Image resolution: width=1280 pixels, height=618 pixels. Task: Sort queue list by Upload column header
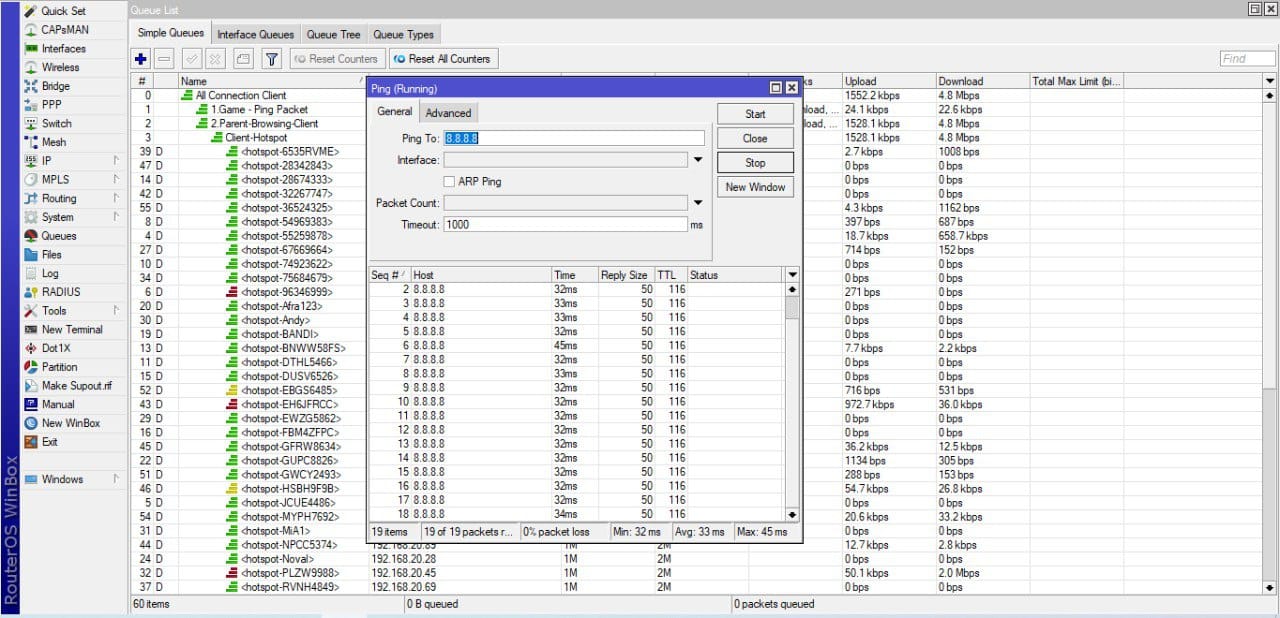point(888,81)
